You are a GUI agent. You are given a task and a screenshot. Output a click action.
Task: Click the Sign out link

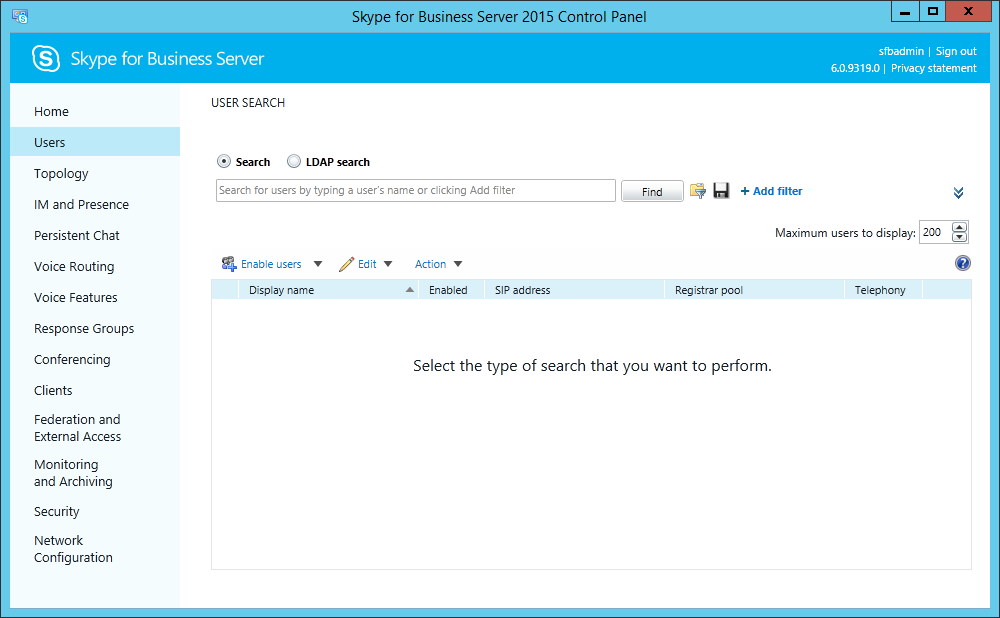956,51
